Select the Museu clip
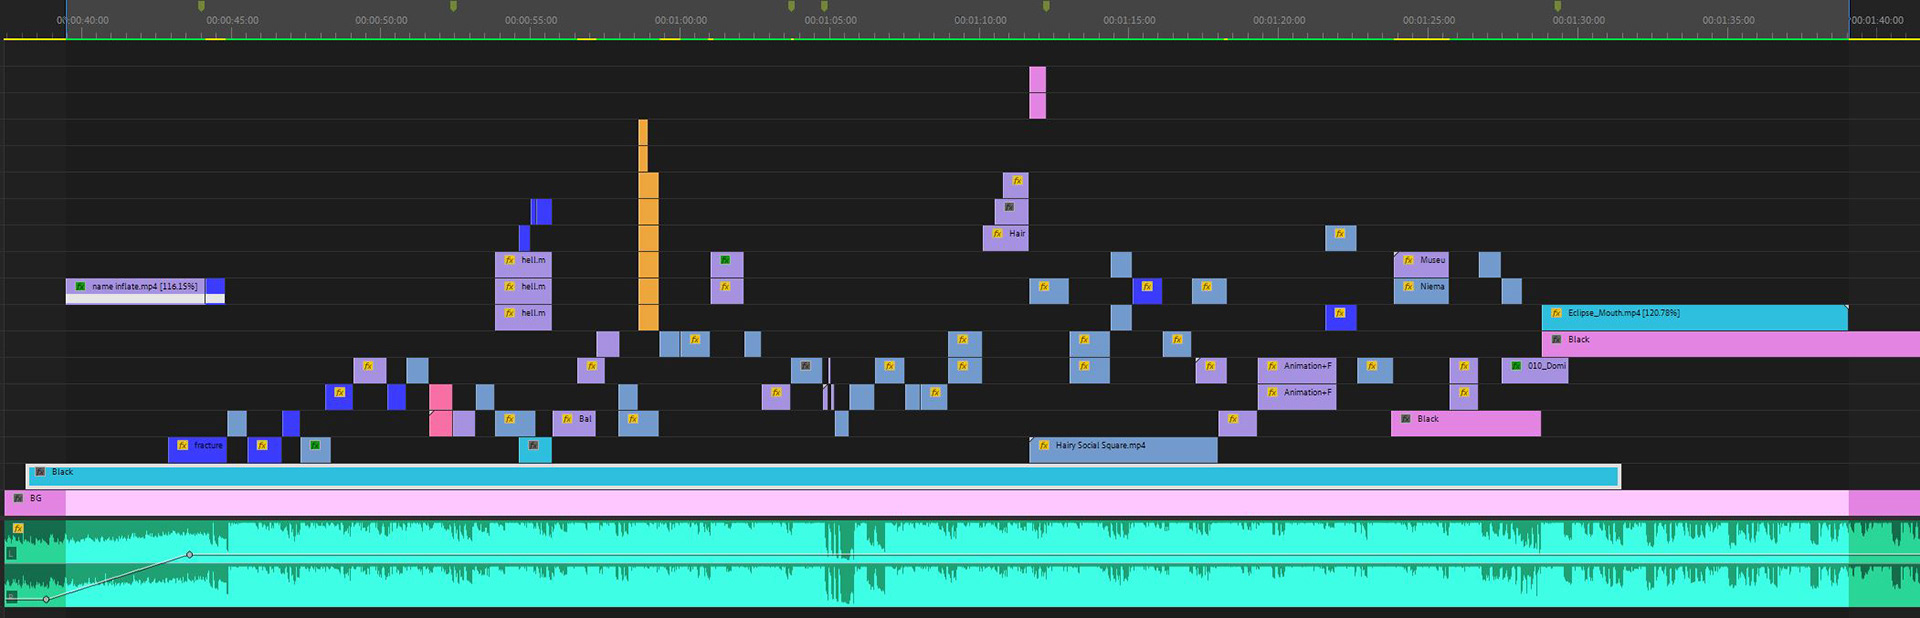This screenshot has height=618, width=1920. tap(1421, 264)
